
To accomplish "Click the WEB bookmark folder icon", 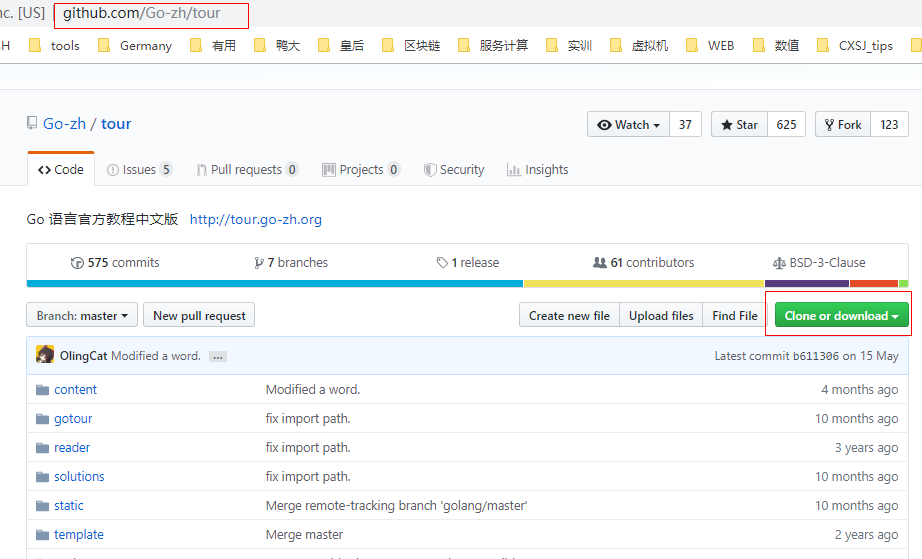I will [x=692, y=45].
